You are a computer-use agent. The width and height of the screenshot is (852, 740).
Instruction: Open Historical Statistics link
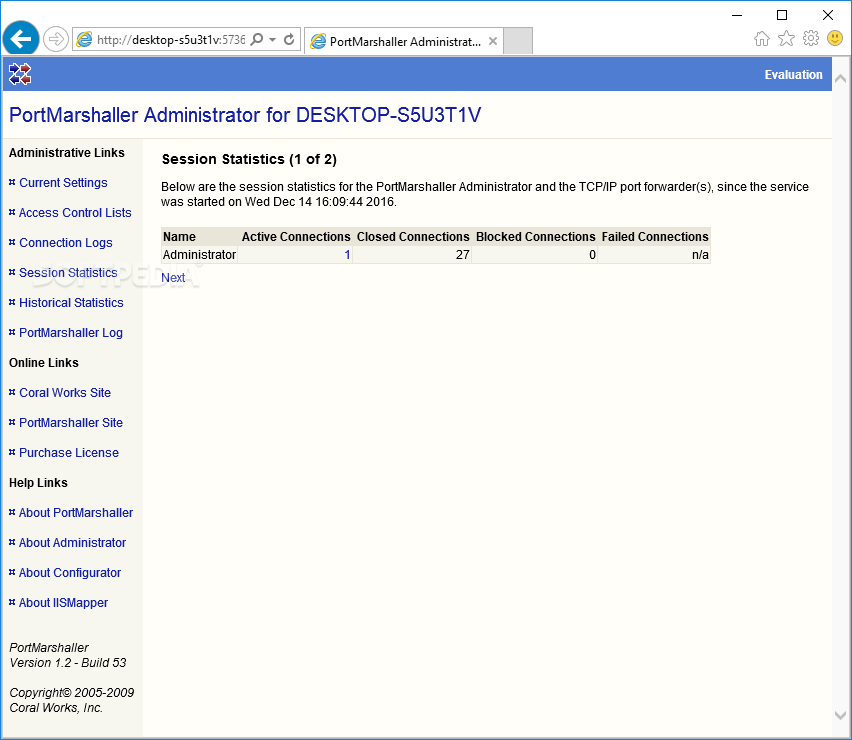tap(71, 303)
